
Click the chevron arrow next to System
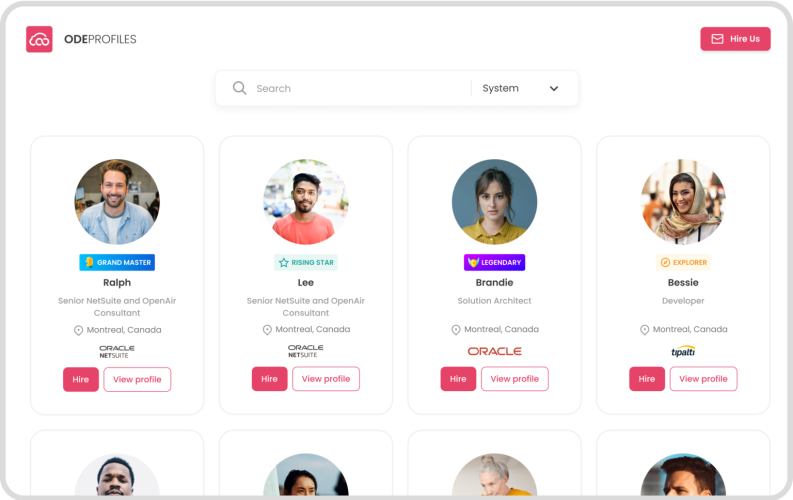(554, 88)
